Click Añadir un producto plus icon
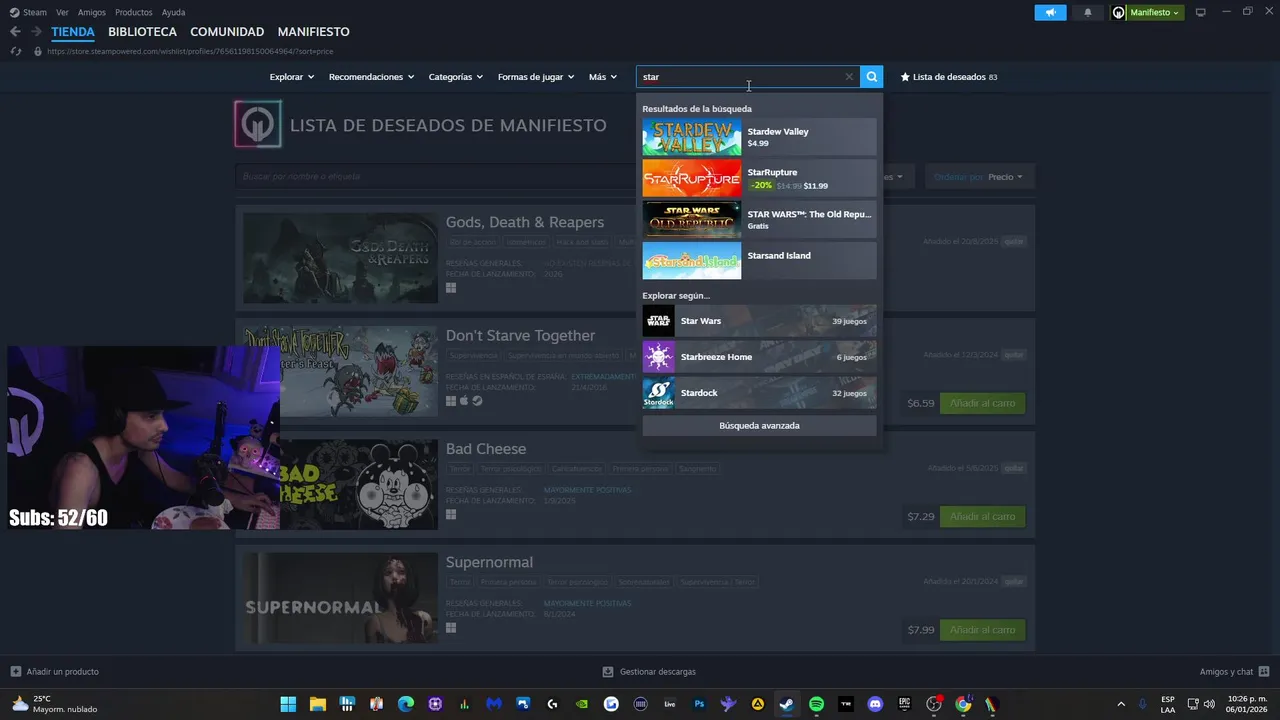 [x=15, y=672]
